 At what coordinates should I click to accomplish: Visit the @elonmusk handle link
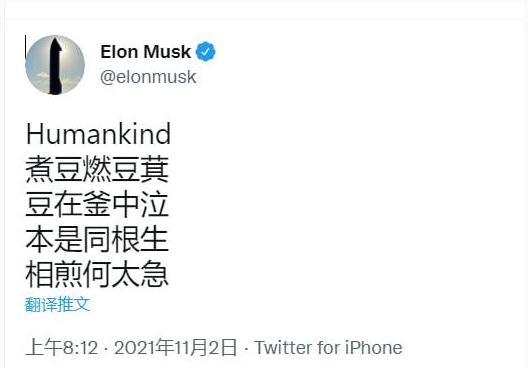[148, 77]
